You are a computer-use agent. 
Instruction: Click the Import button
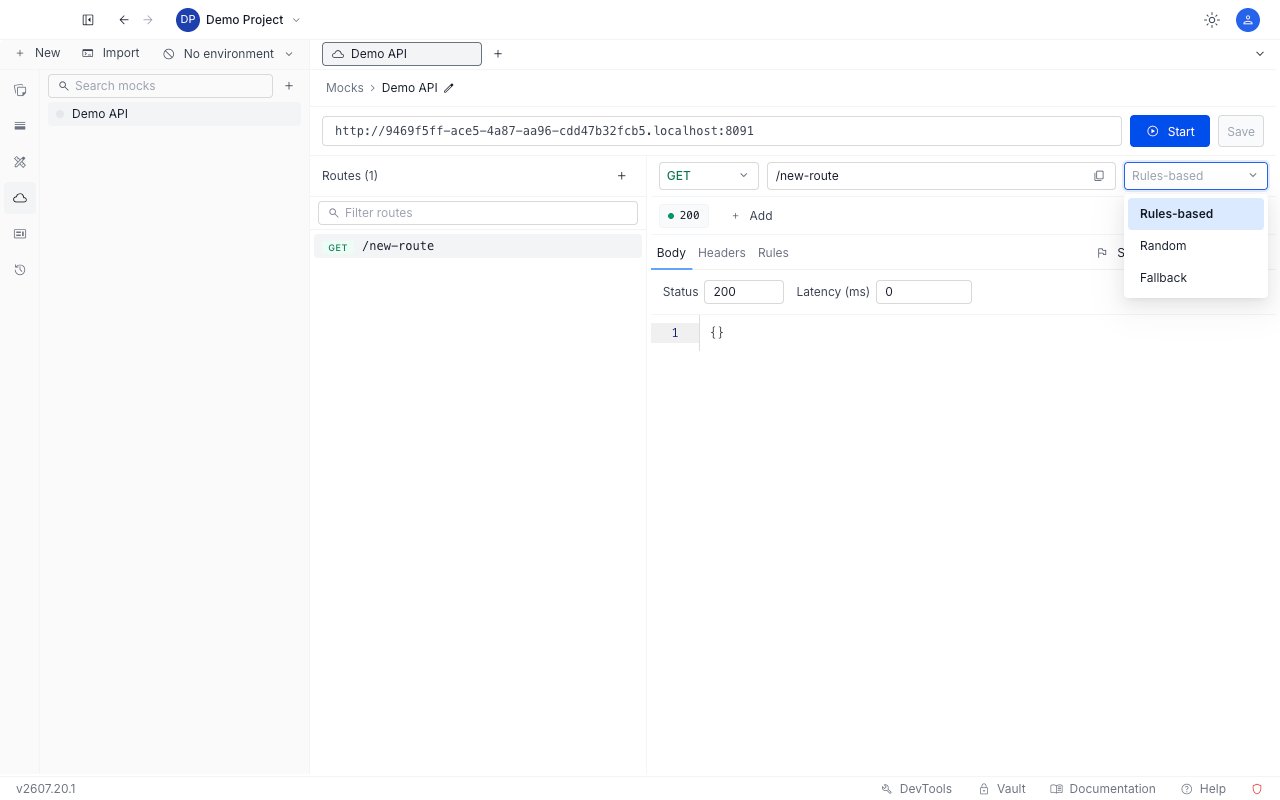click(111, 53)
